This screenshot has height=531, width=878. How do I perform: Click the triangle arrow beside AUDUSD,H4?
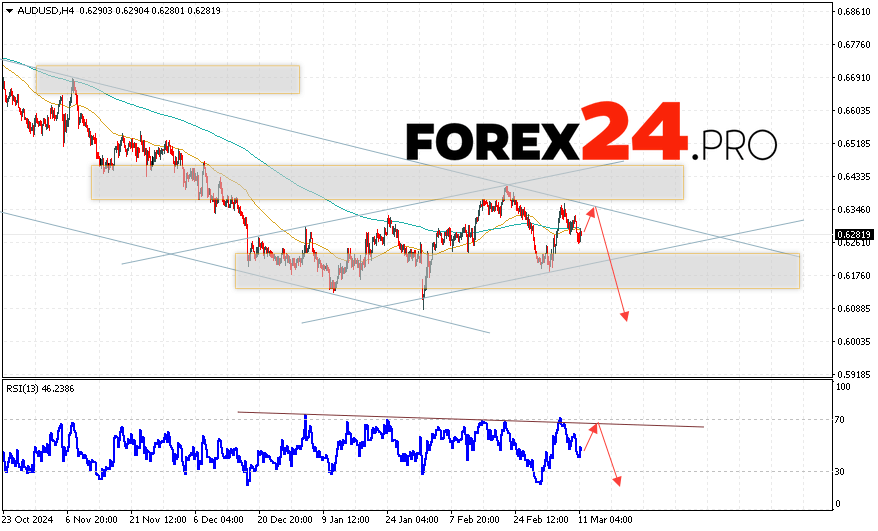pyautogui.click(x=7, y=10)
